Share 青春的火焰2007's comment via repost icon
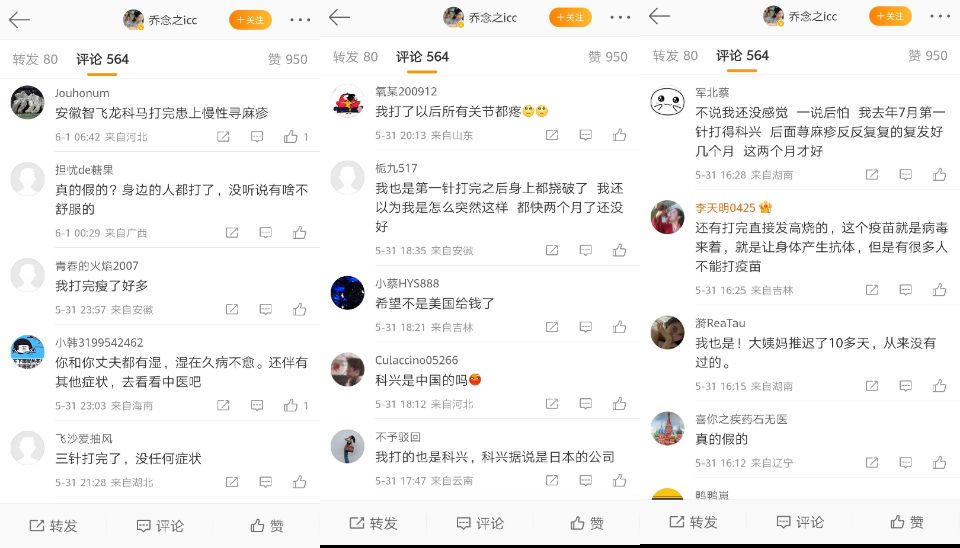 232,309
